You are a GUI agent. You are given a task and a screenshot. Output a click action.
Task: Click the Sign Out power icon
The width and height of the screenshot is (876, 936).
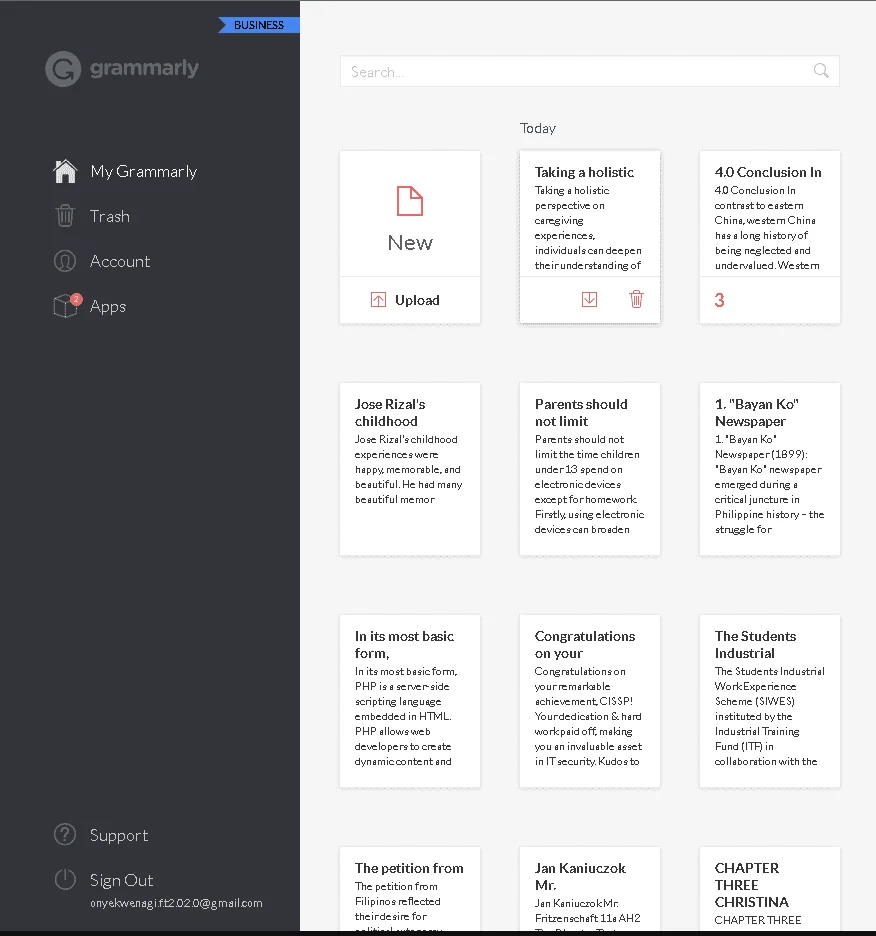click(65, 879)
